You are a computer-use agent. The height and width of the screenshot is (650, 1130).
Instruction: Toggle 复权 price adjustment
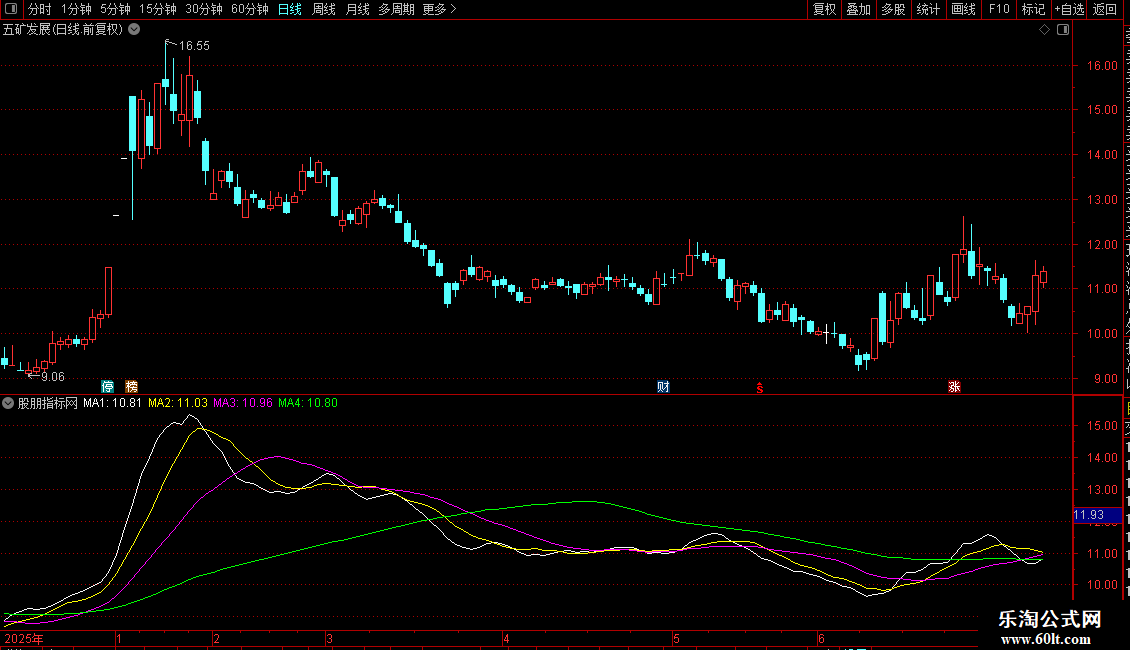point(824,9)
